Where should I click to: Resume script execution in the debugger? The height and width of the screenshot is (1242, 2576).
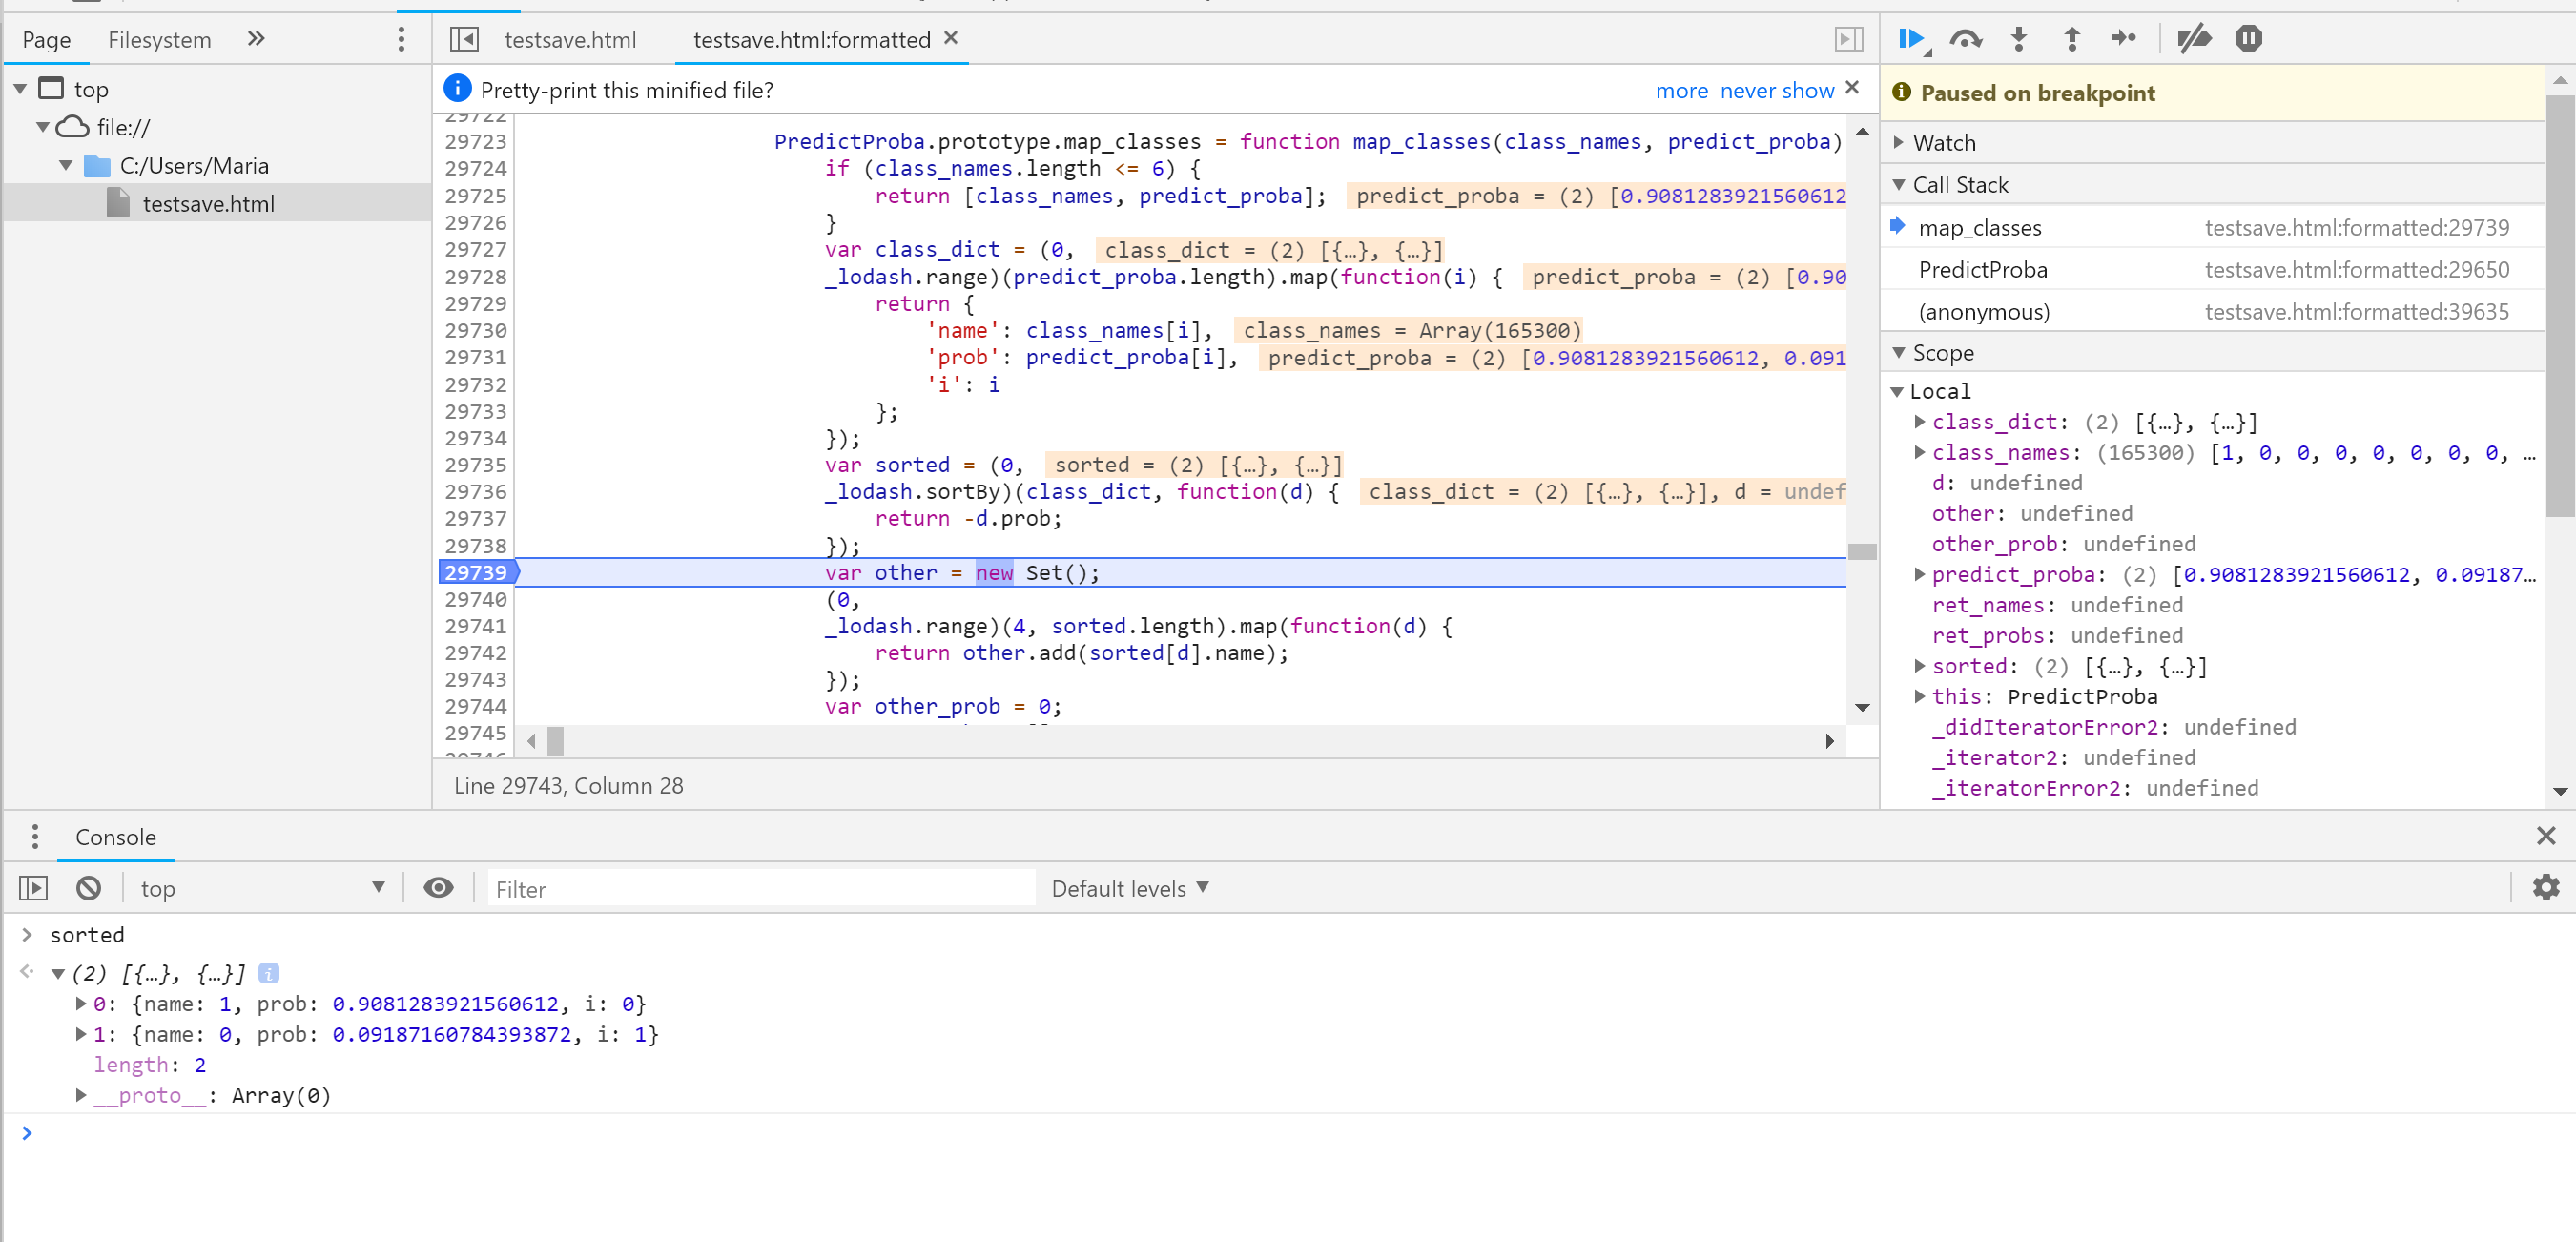(x=1911, y=38)
